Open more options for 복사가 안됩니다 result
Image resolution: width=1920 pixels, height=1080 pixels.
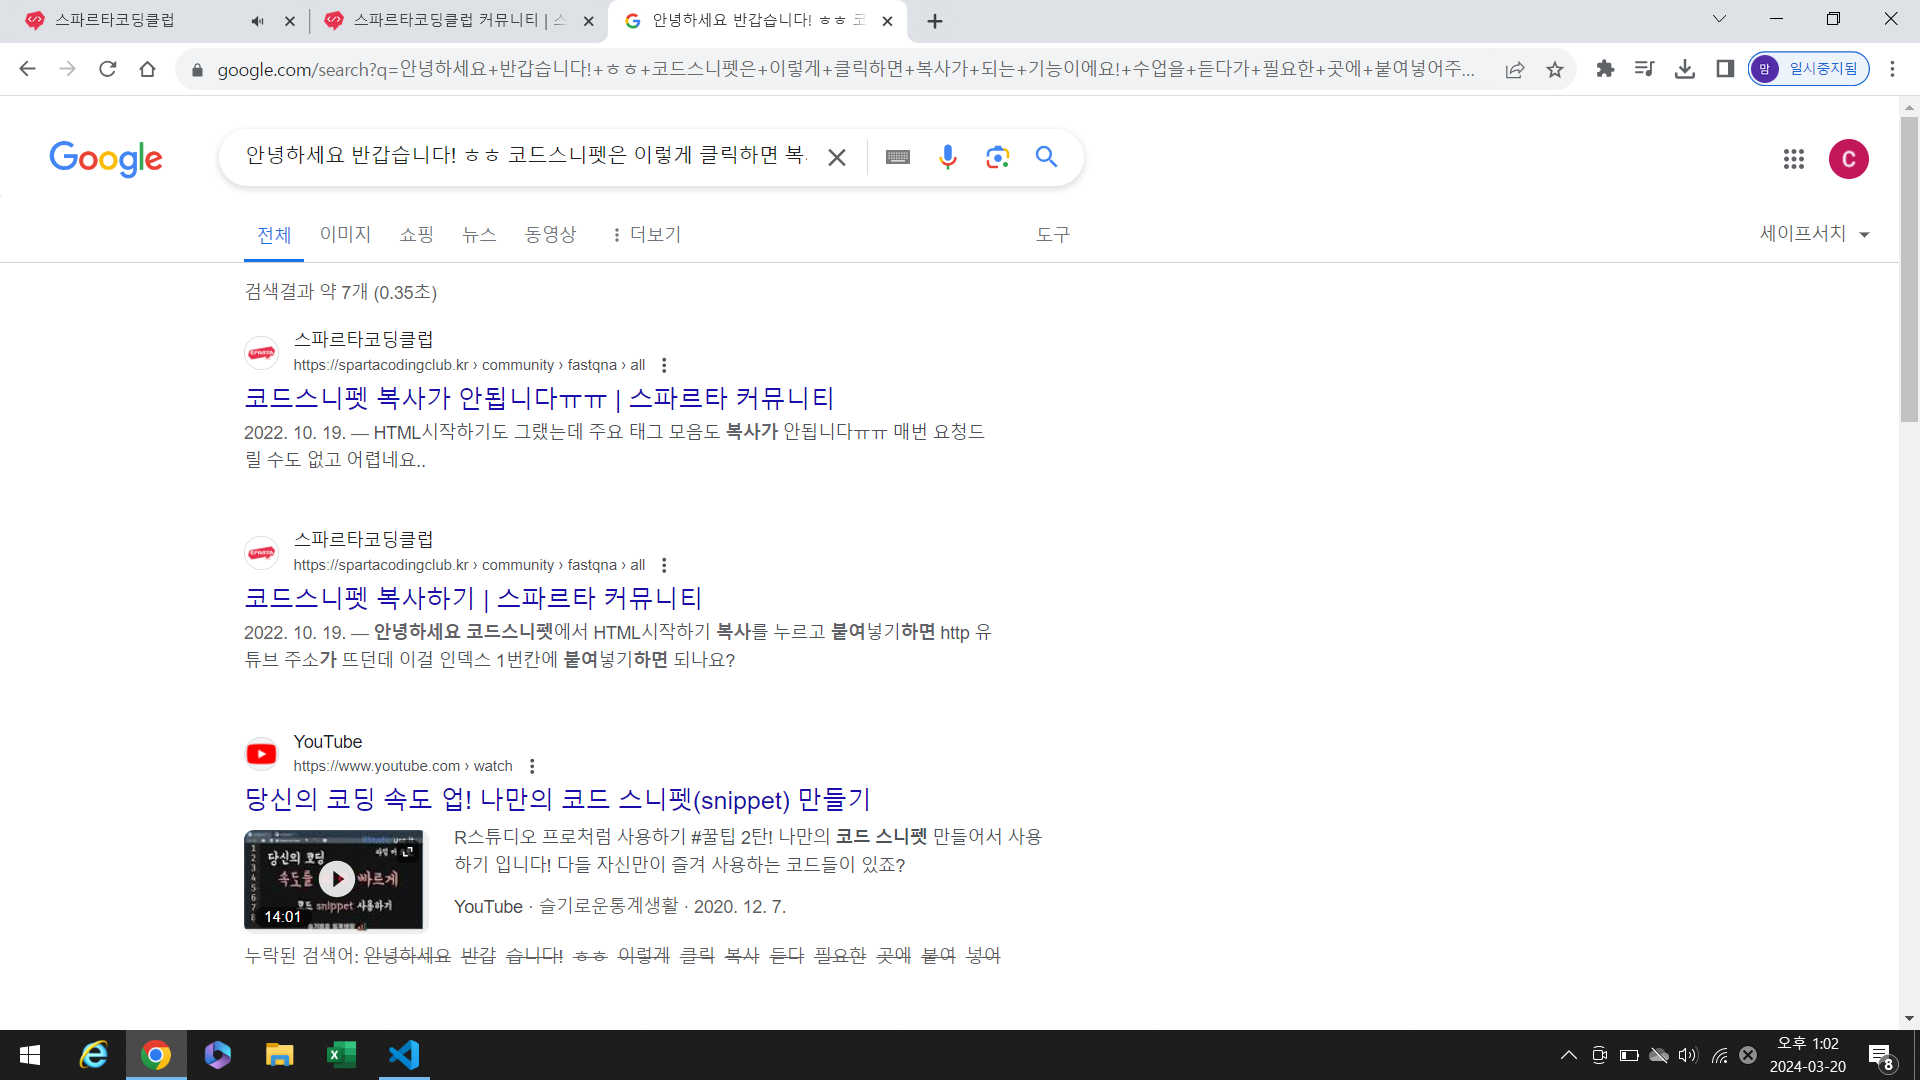click(x=664, y=365)
